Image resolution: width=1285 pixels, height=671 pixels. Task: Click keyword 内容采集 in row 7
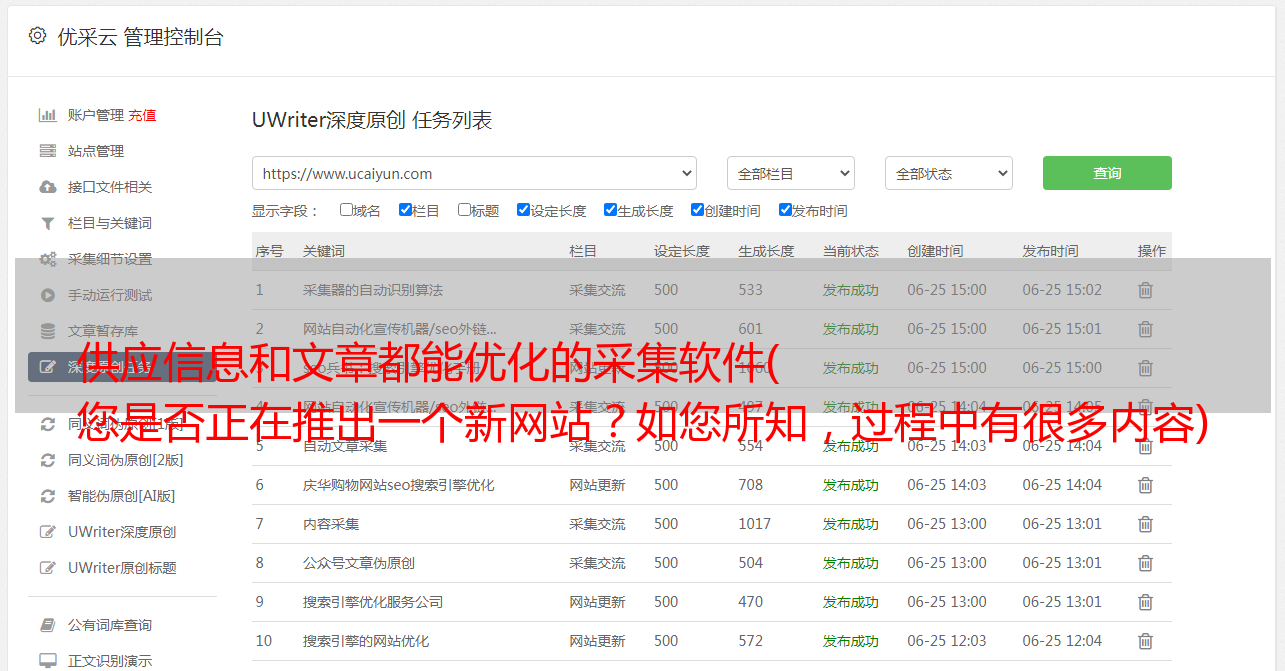coord(331,524)
